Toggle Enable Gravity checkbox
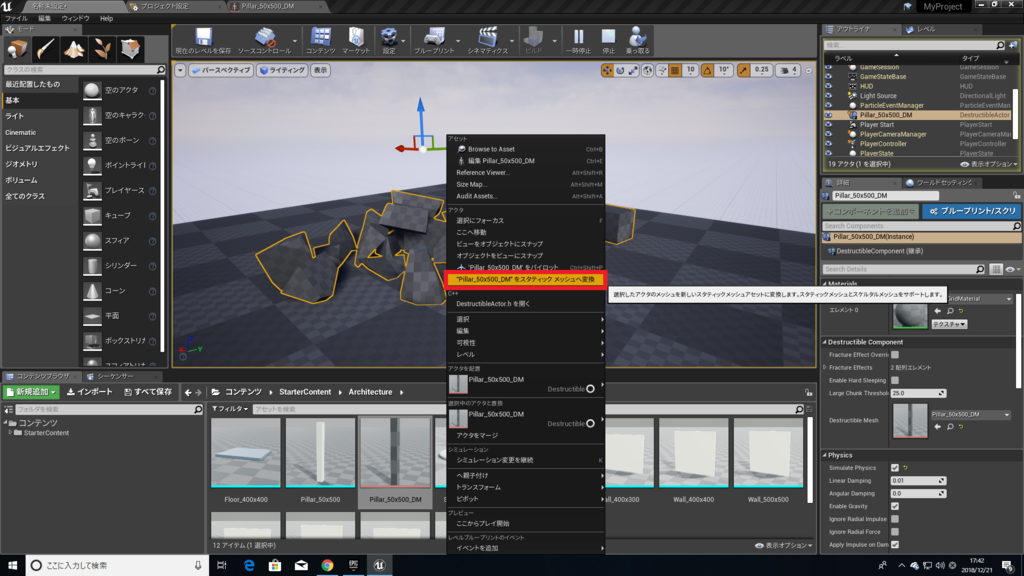Screen dimensions: 1024x576 tap(895, 506)
